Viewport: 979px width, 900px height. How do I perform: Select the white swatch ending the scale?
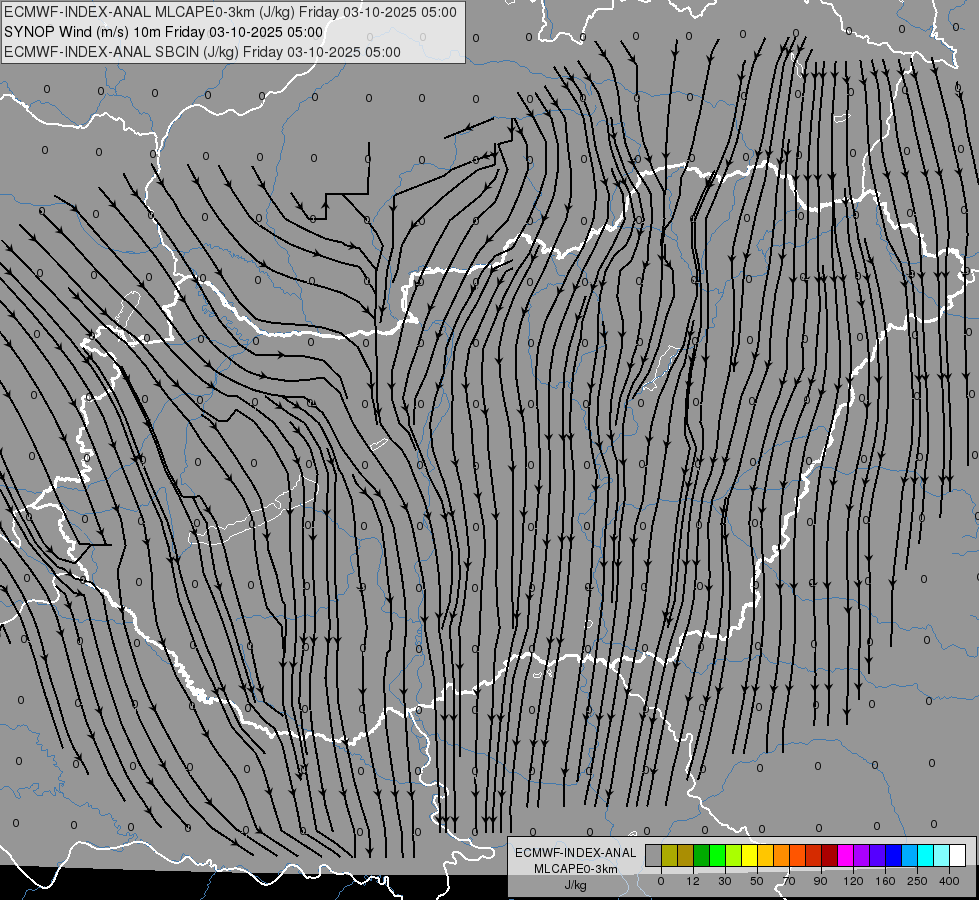point(957,855)
